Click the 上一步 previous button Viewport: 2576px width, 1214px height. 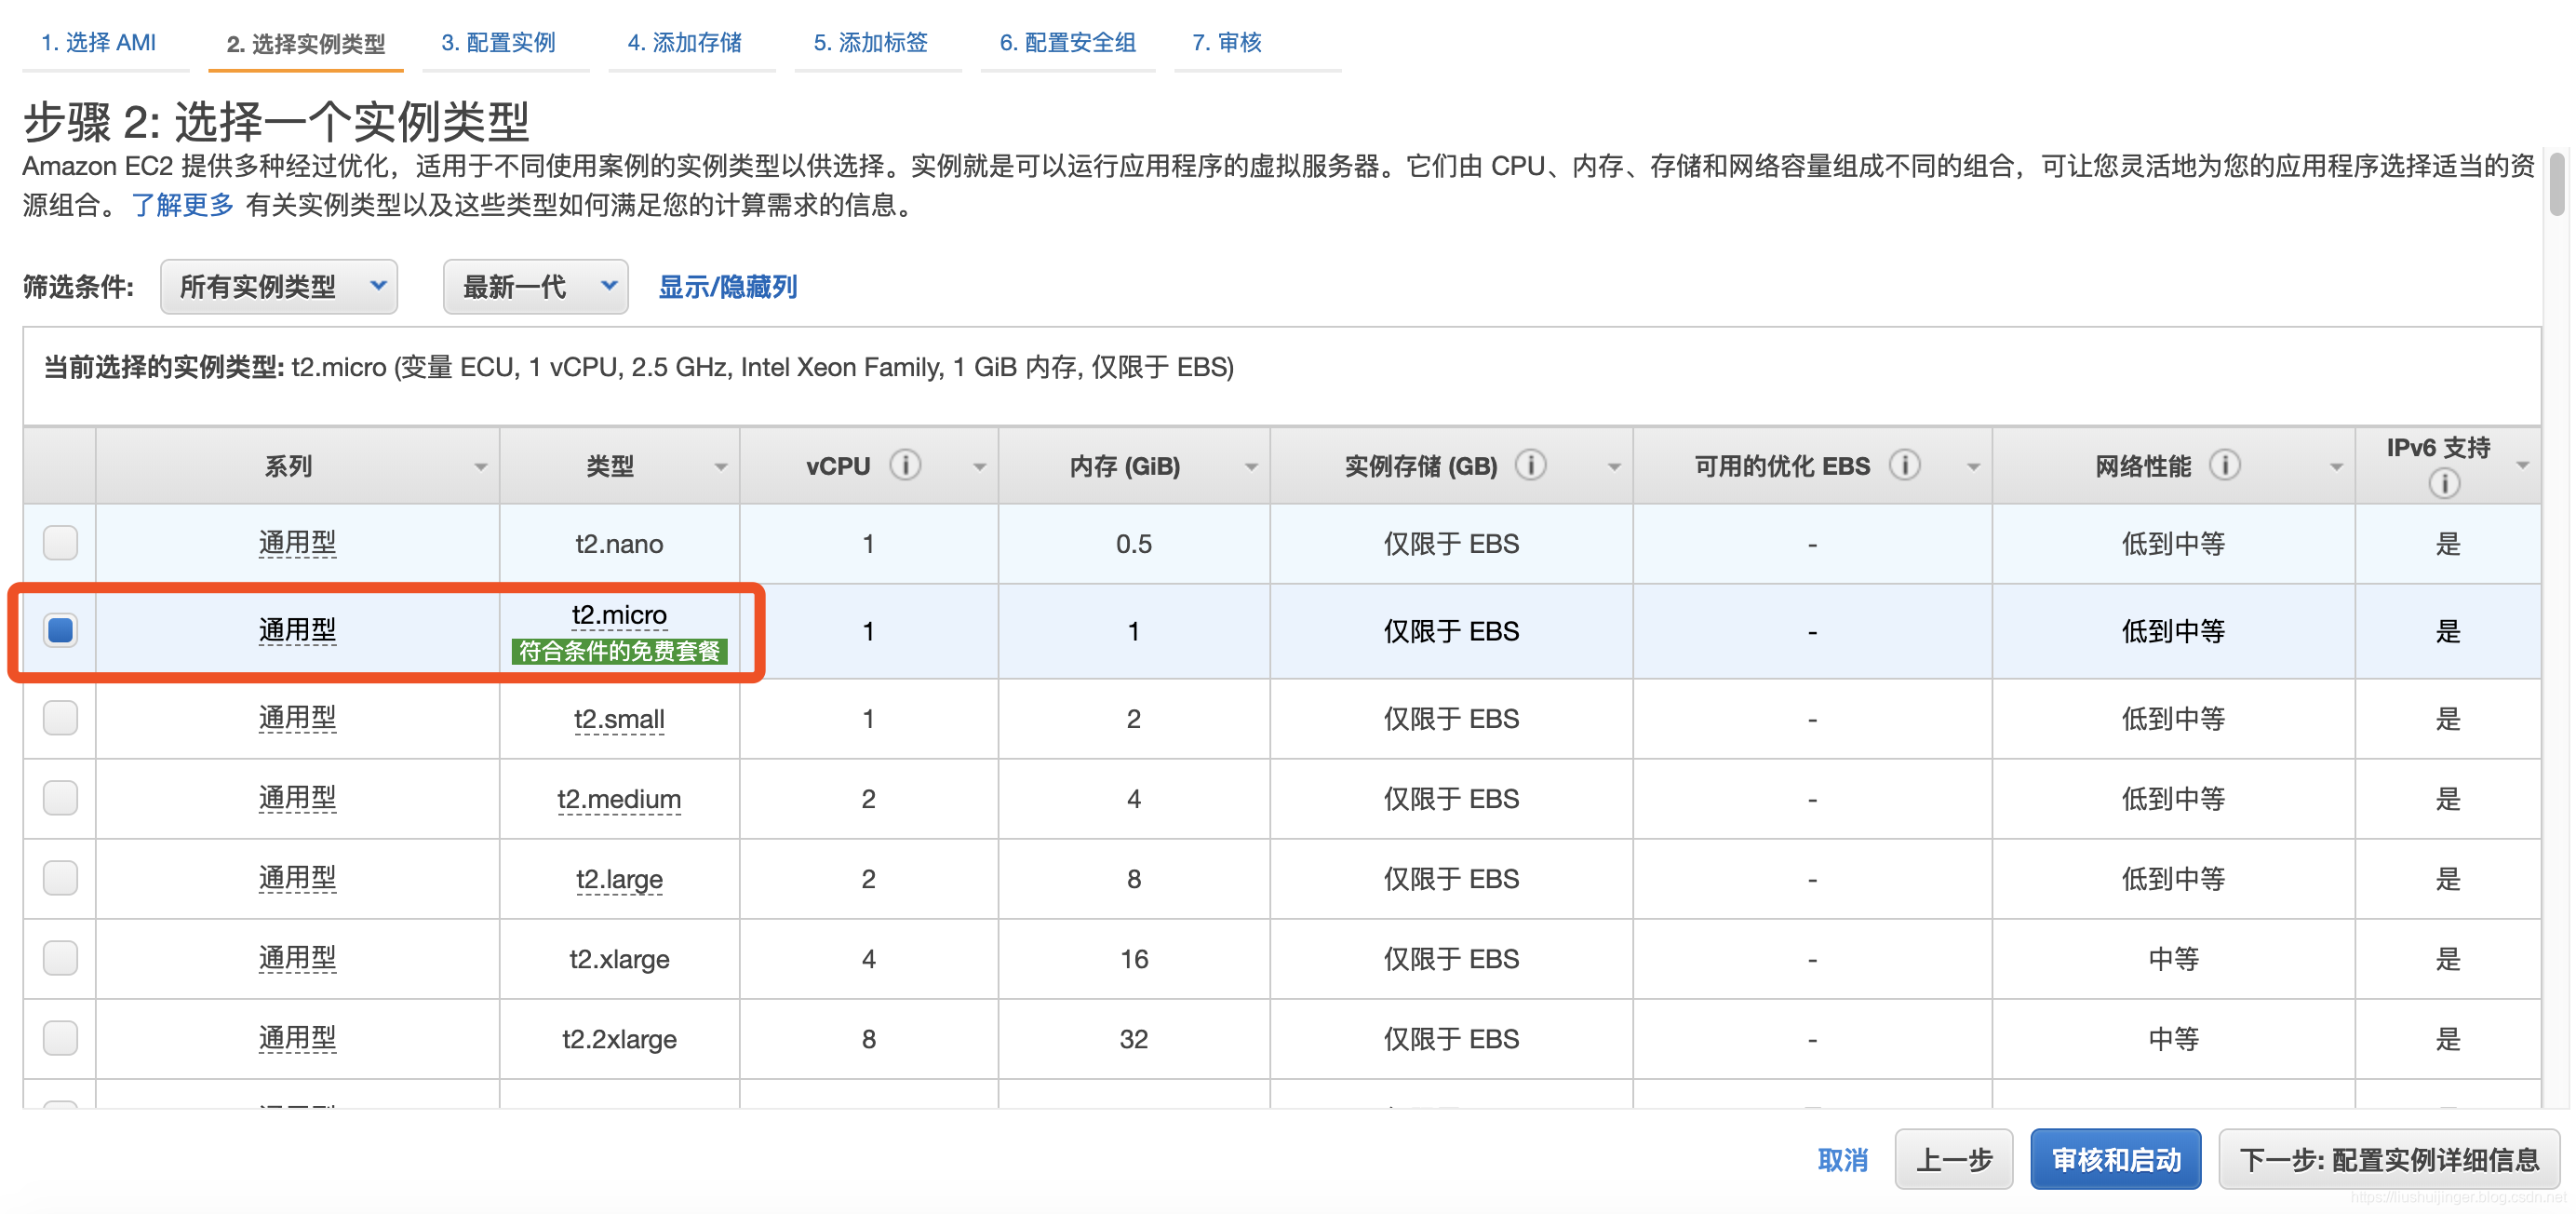pos(1953,1160)
